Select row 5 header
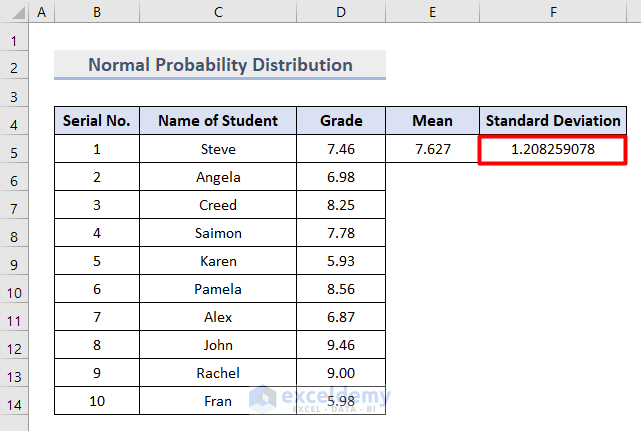 [x=14, y=150]
